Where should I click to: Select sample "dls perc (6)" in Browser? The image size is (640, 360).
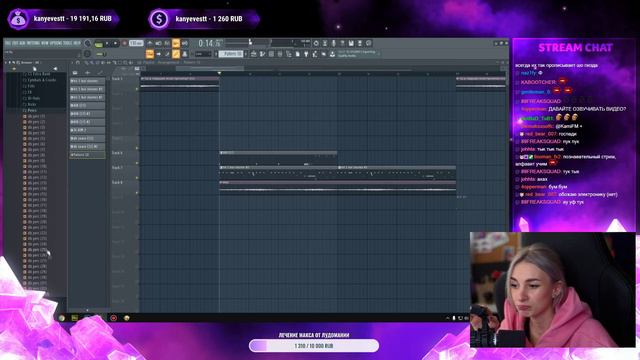point(36,144)
